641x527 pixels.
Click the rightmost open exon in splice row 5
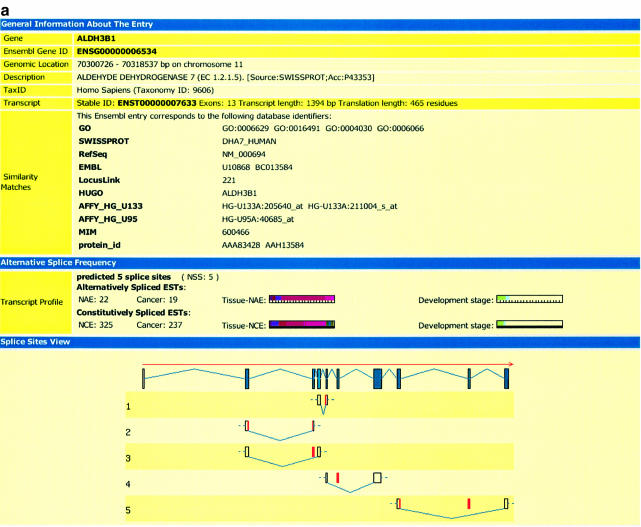click(x=506, y=504)
